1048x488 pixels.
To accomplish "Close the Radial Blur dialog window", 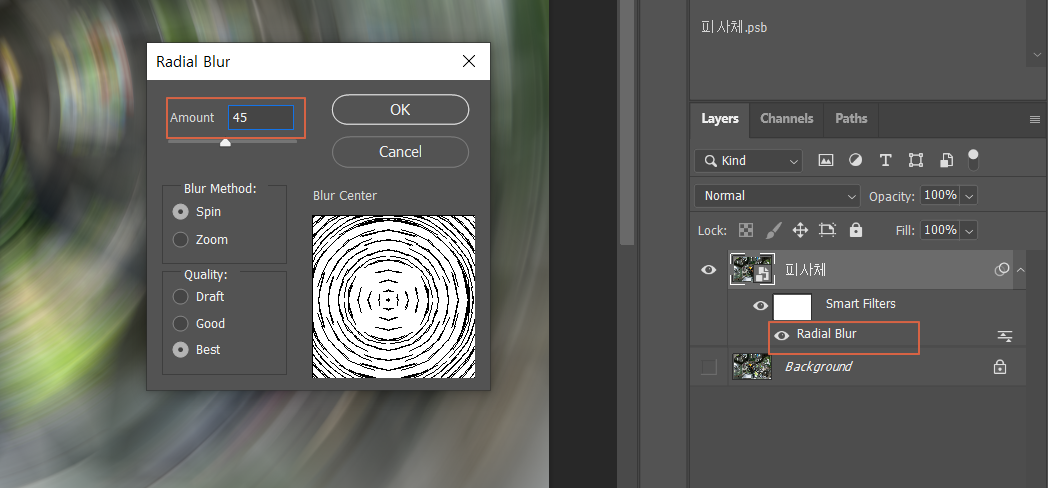I will (469, 62).
